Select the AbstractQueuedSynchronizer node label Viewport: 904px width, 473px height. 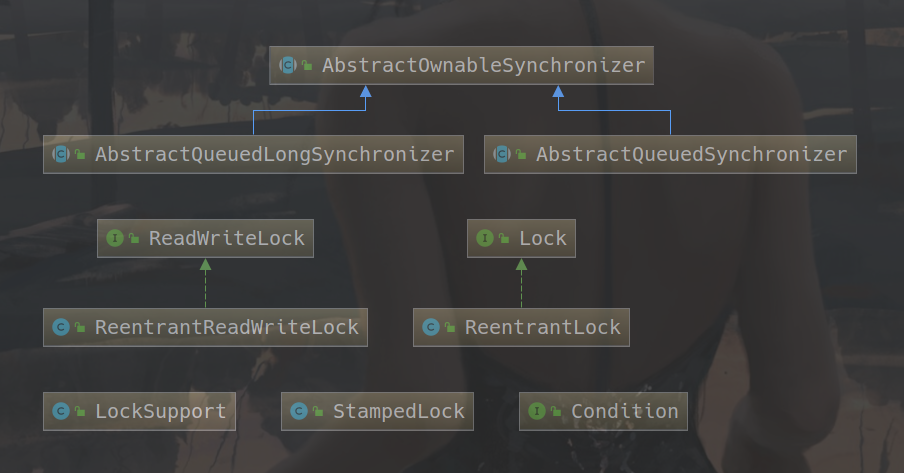(x=691, y=154)
